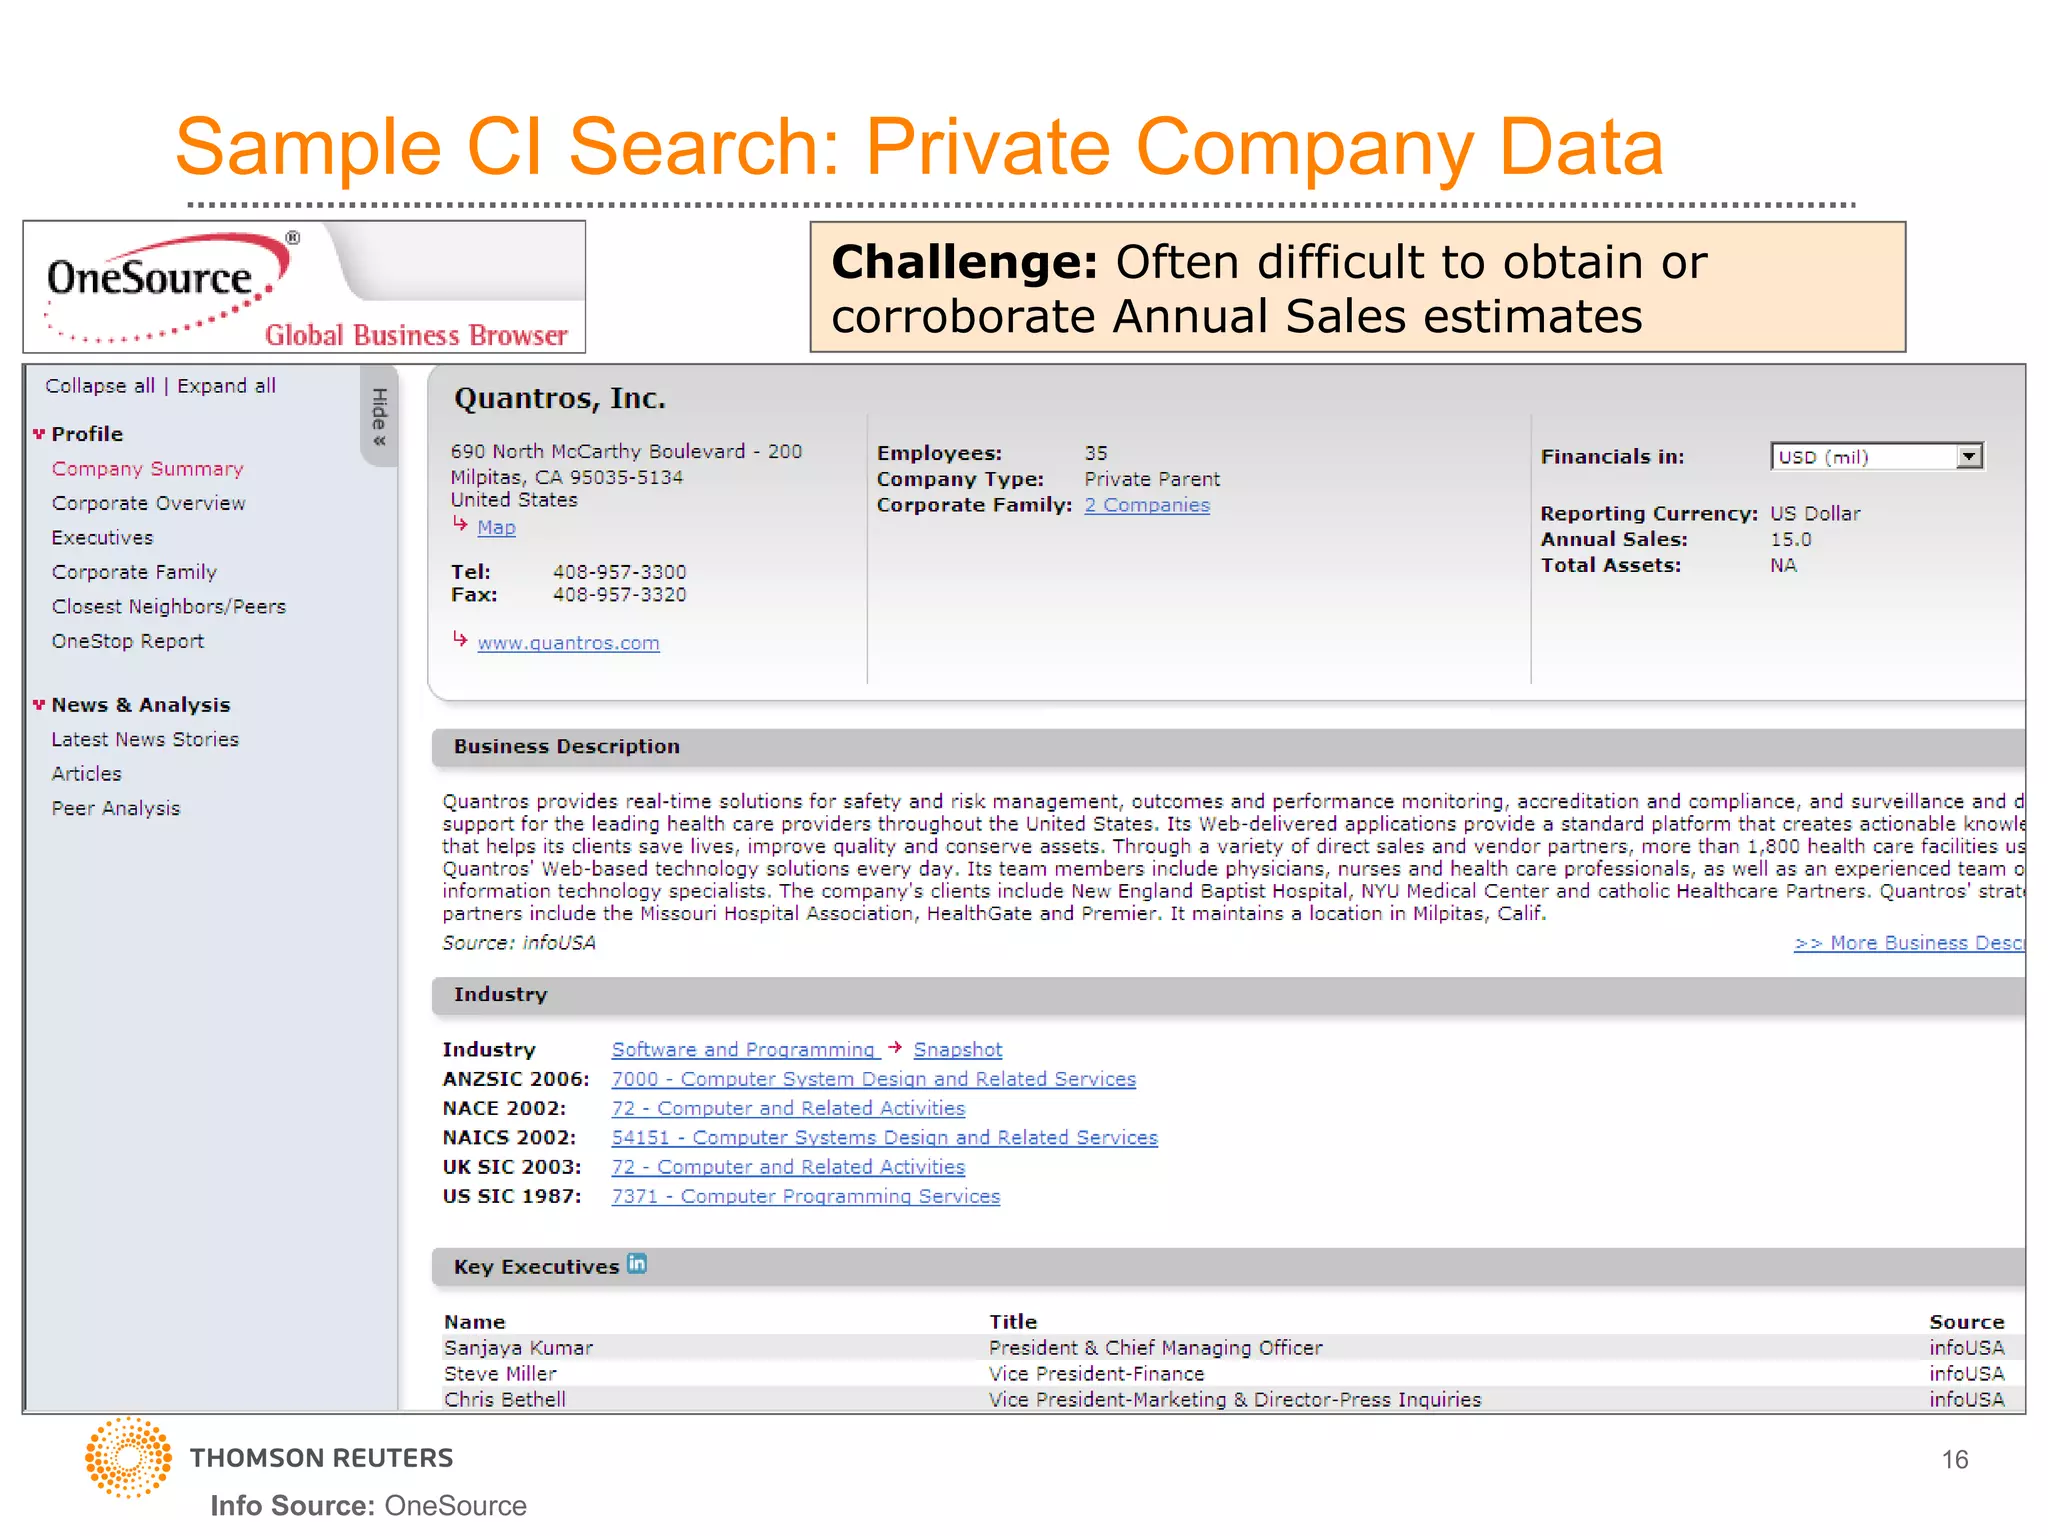Open the 2 Companies link
The image size is (2048, 1536).
(1147, 505)
